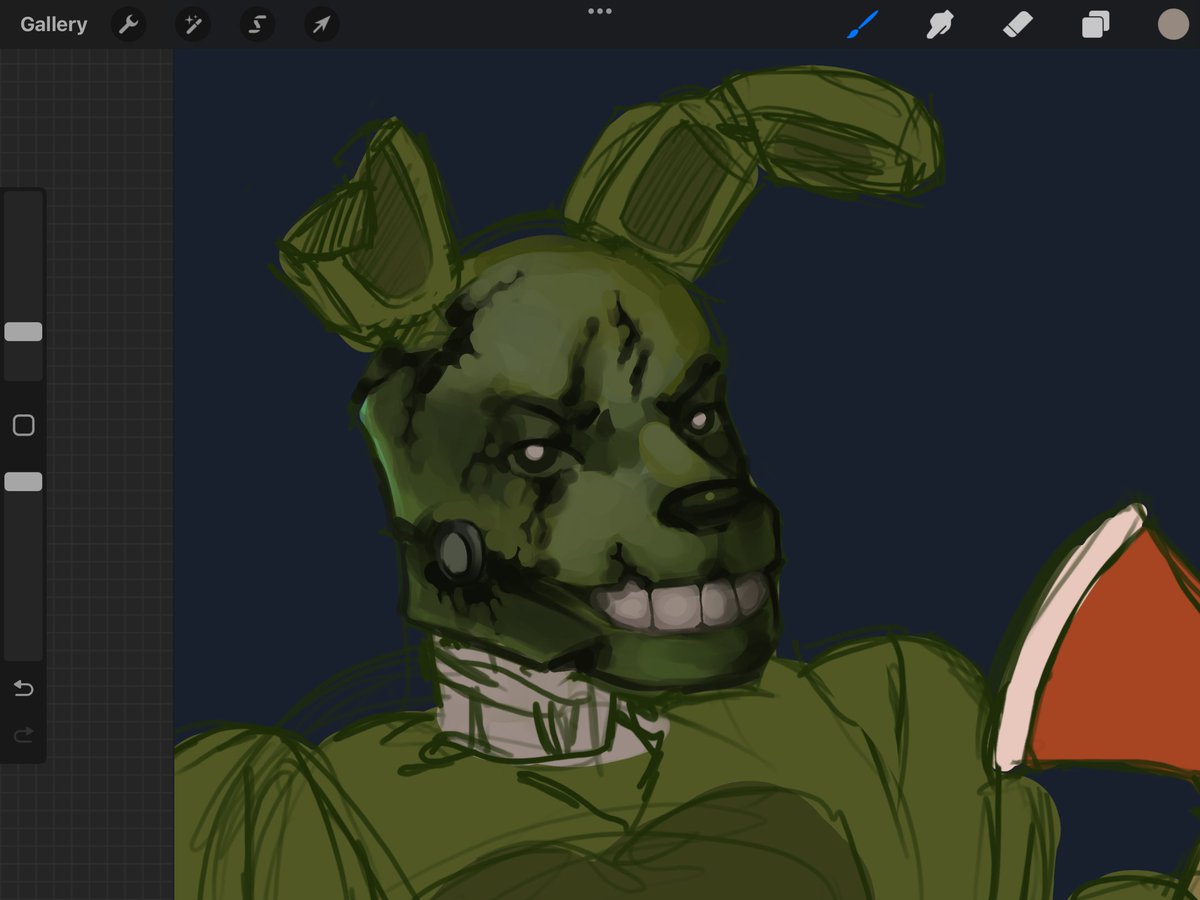Activate the Transform arrow tool
The height and width of the screenshot is (900, 1200).
321,24
